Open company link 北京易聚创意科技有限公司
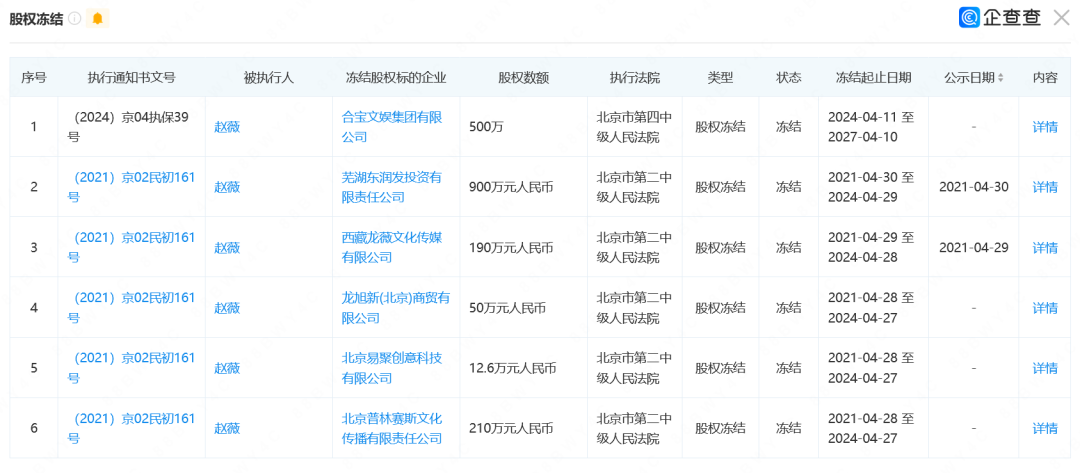The image size is (1080, 473). tap(392, 368)
